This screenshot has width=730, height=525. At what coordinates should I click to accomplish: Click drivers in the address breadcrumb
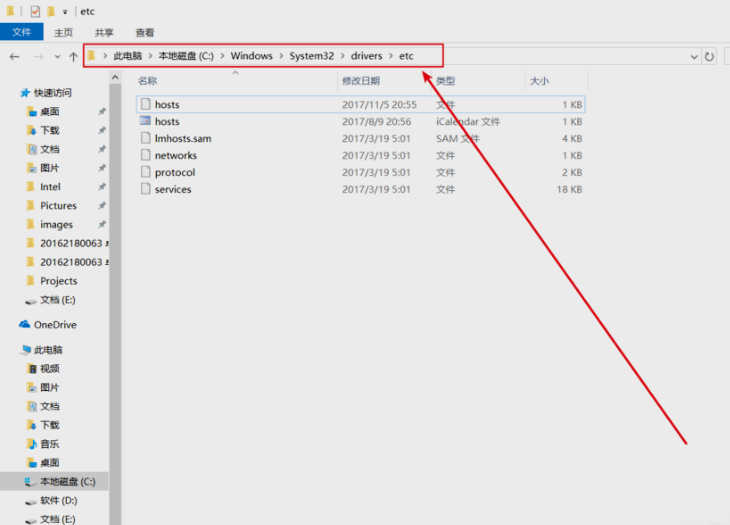[366, 56]
